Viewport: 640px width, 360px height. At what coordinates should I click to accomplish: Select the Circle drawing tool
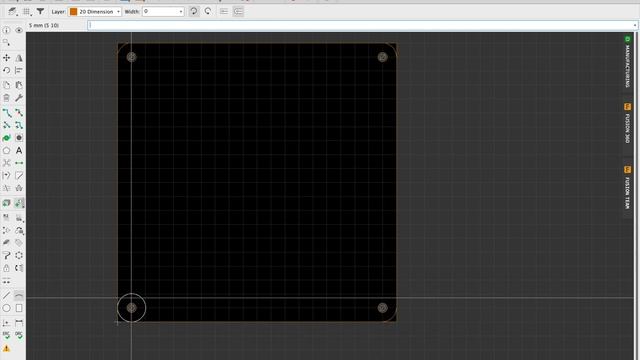click(x=7, y=308)
